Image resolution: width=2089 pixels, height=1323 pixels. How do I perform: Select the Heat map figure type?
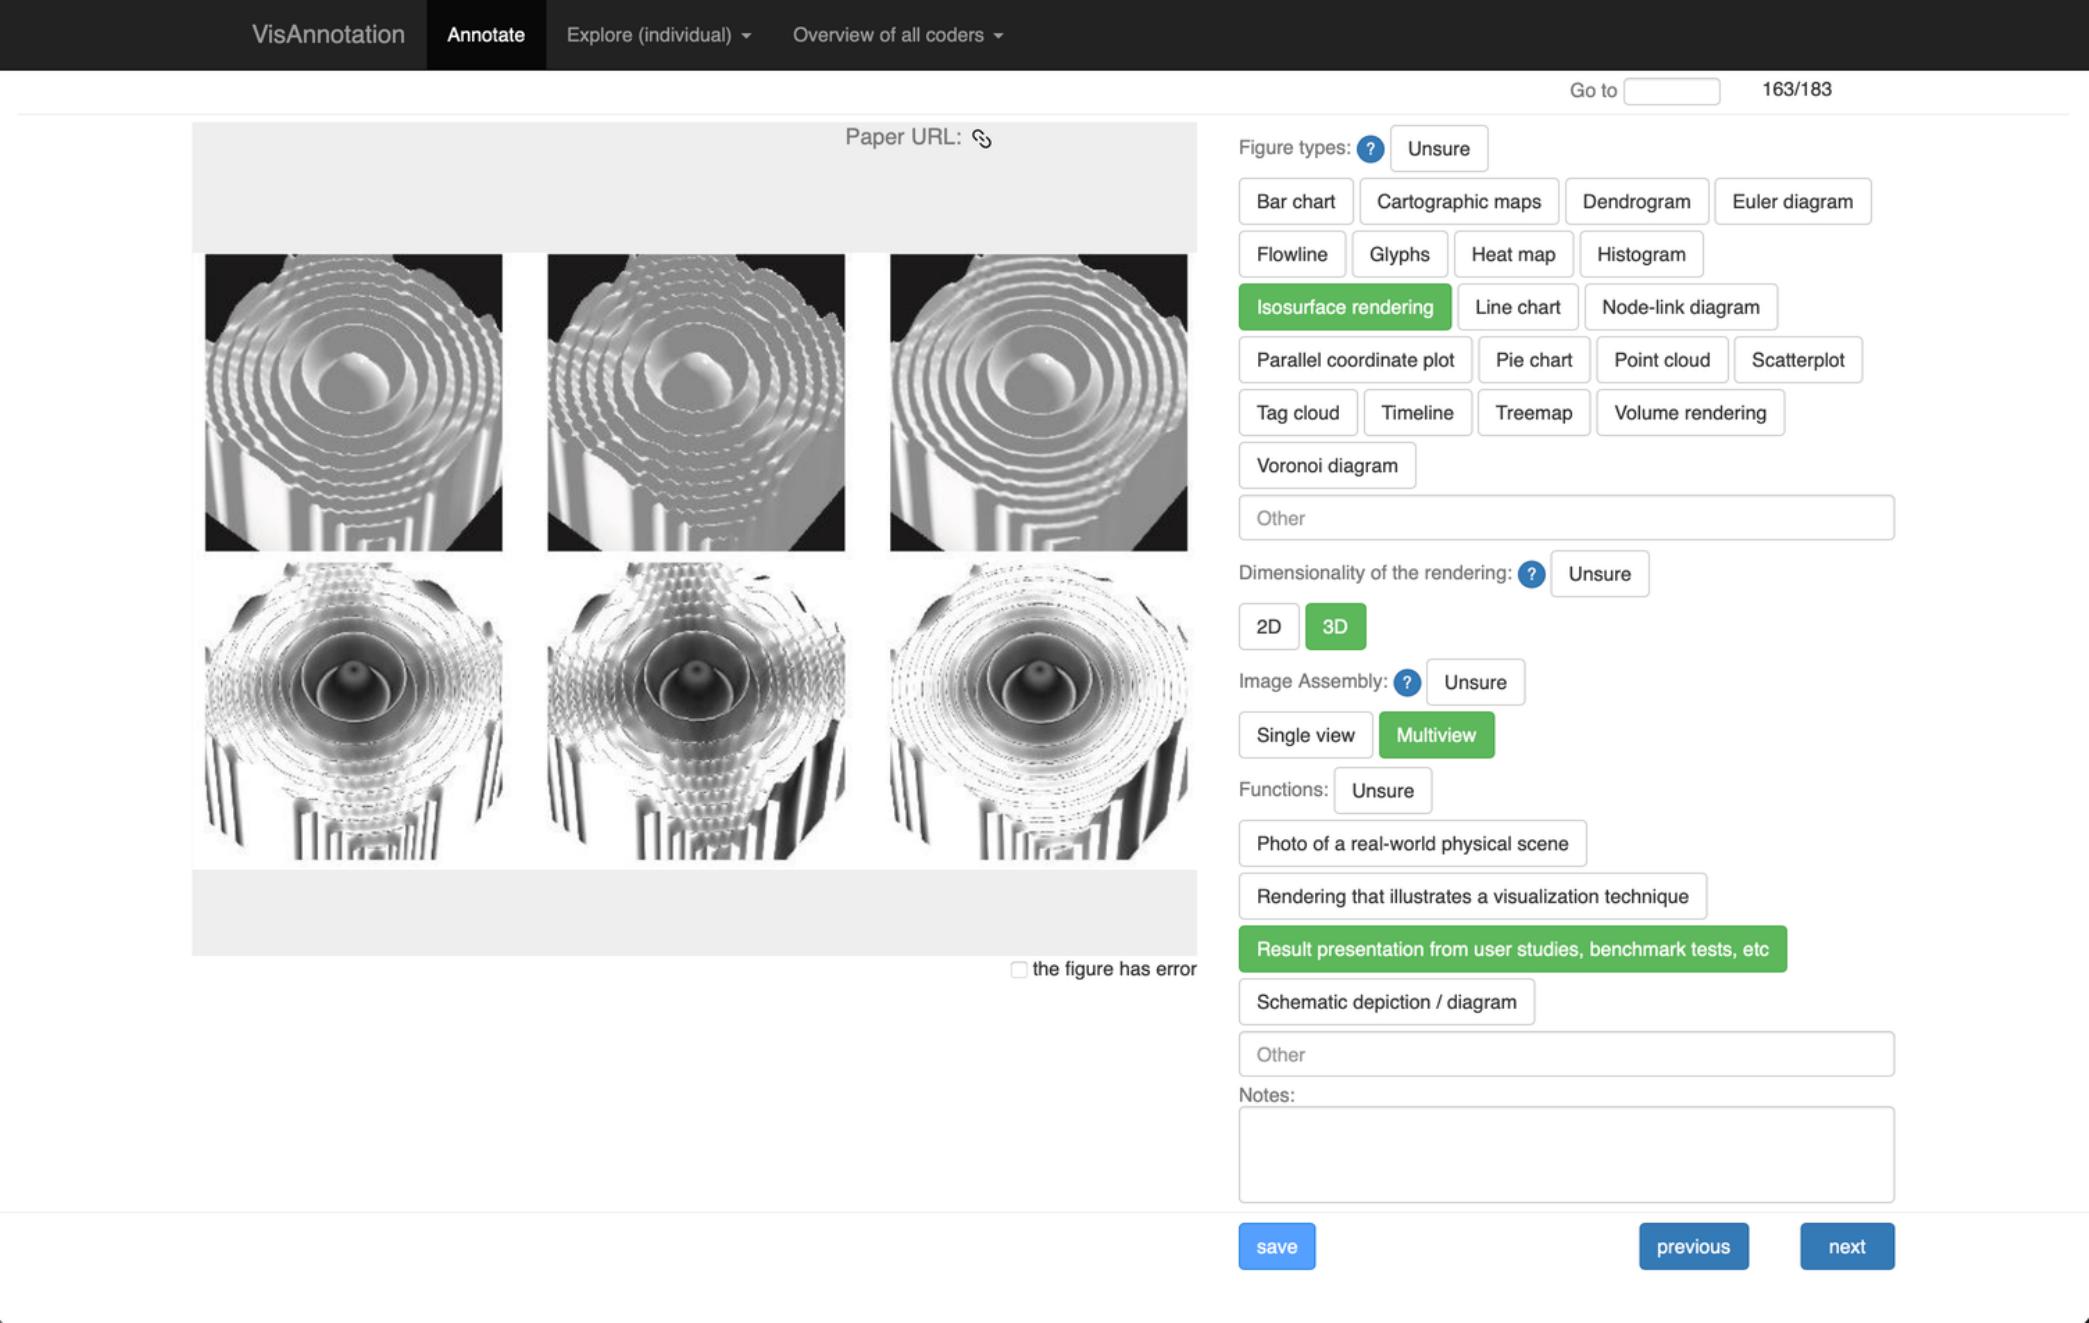pyautogui.click(x=1513, y=254)
